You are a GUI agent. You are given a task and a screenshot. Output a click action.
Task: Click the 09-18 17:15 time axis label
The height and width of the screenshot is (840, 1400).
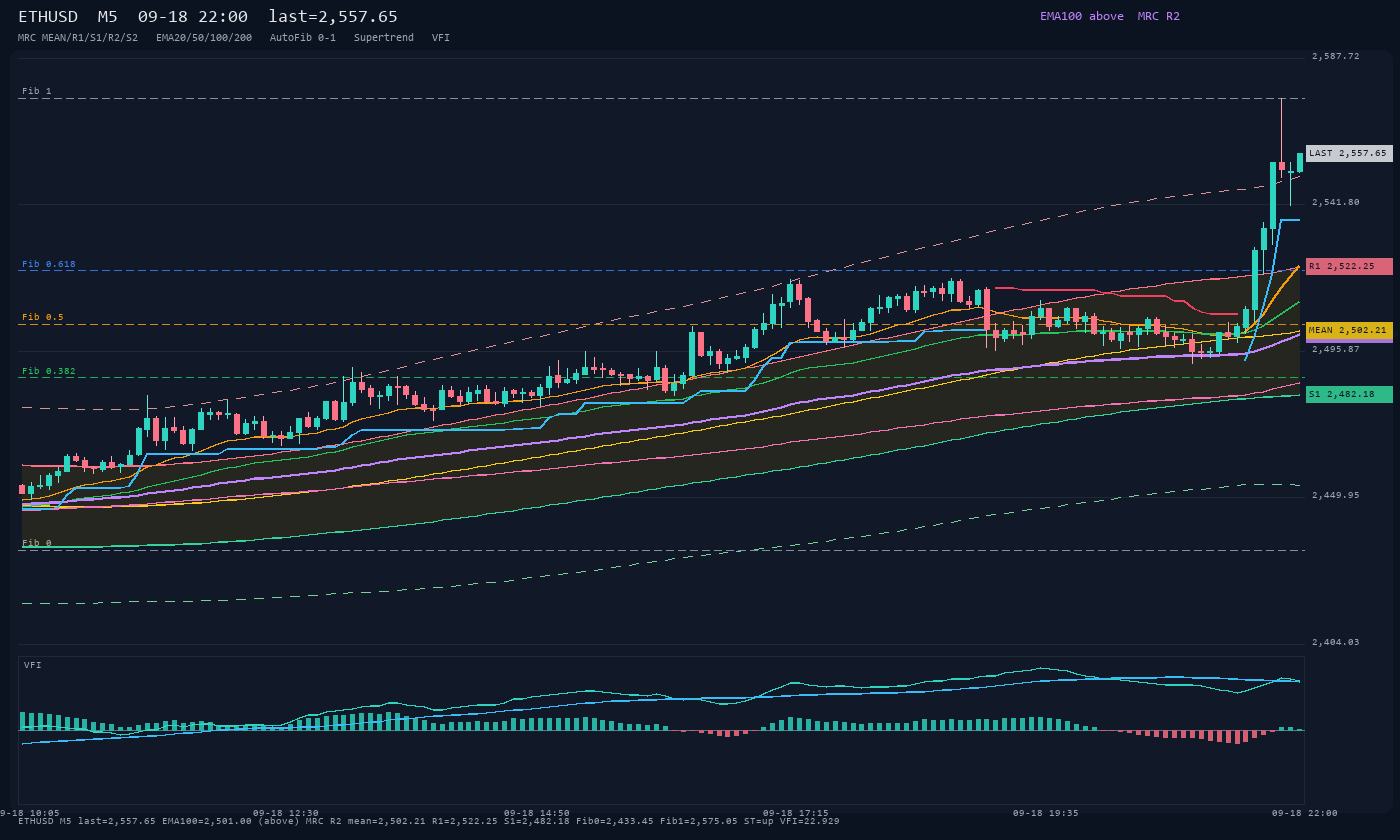point(796,813)
